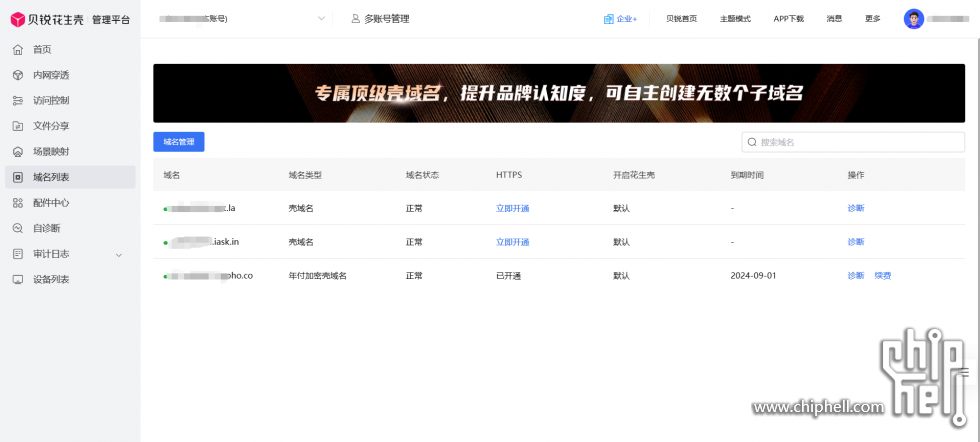
Task: Click the promotional 专属顶级壳域名 banner
Action: pos(559,93)
